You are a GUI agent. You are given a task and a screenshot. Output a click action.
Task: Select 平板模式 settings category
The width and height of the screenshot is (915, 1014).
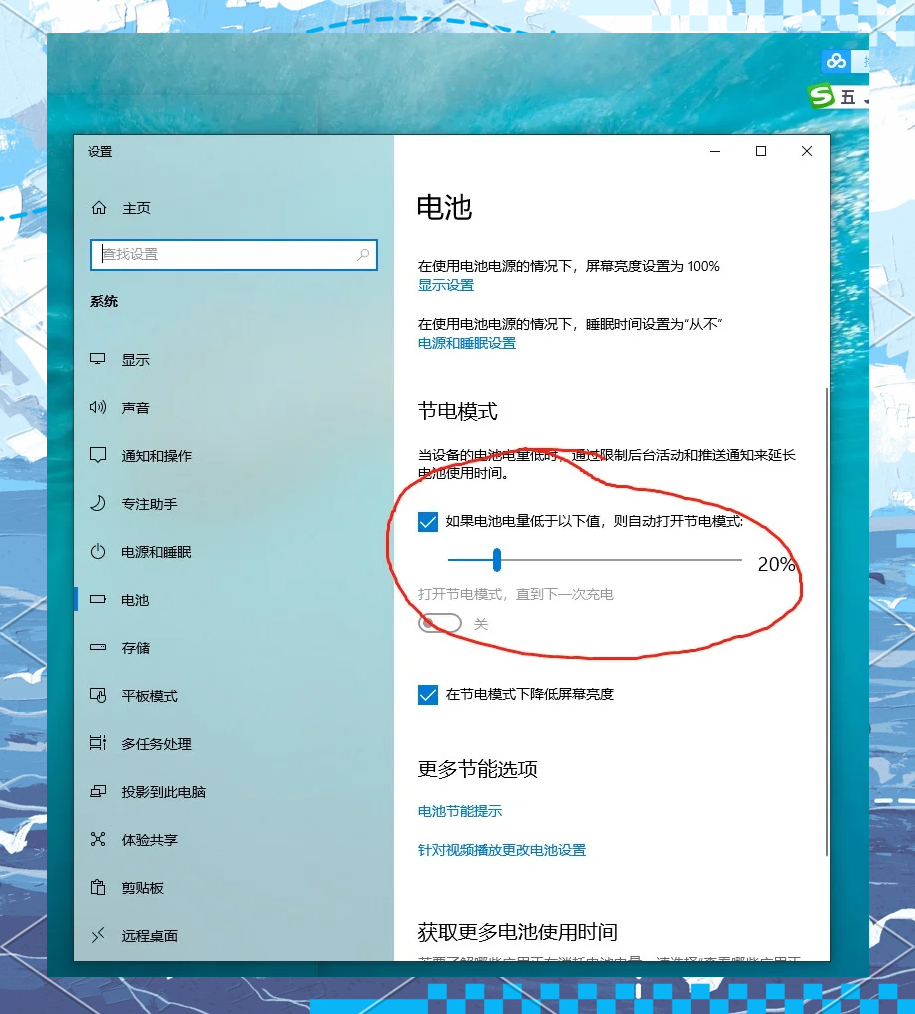149,696
